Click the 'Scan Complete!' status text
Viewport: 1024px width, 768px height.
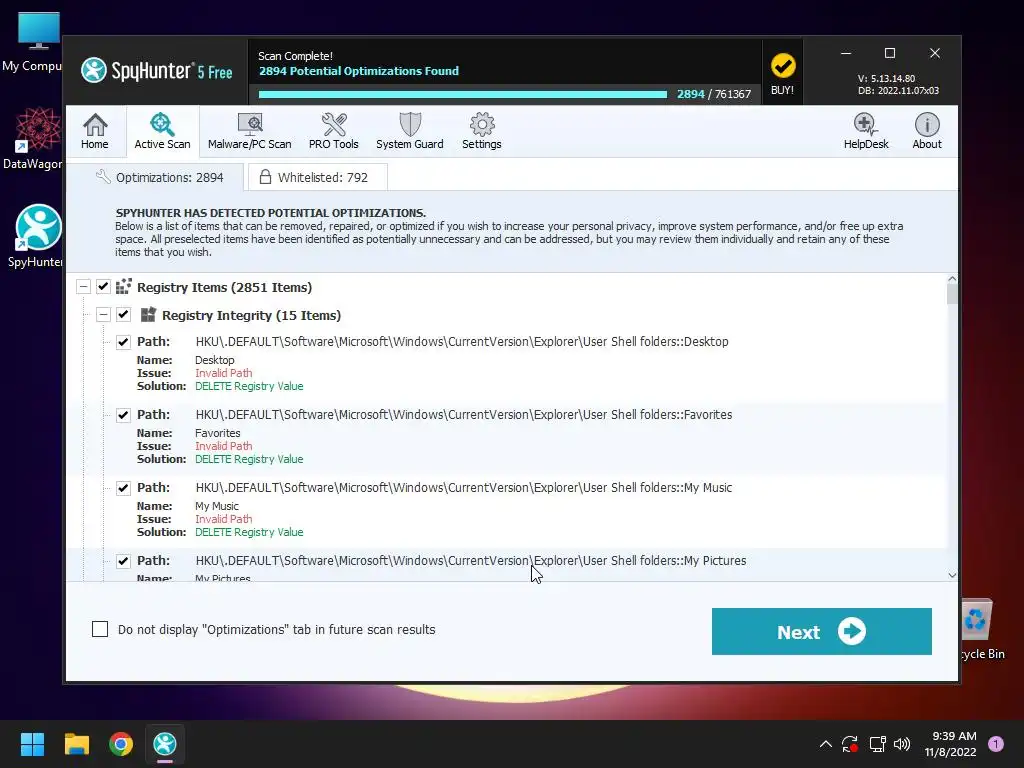point(295,56)
